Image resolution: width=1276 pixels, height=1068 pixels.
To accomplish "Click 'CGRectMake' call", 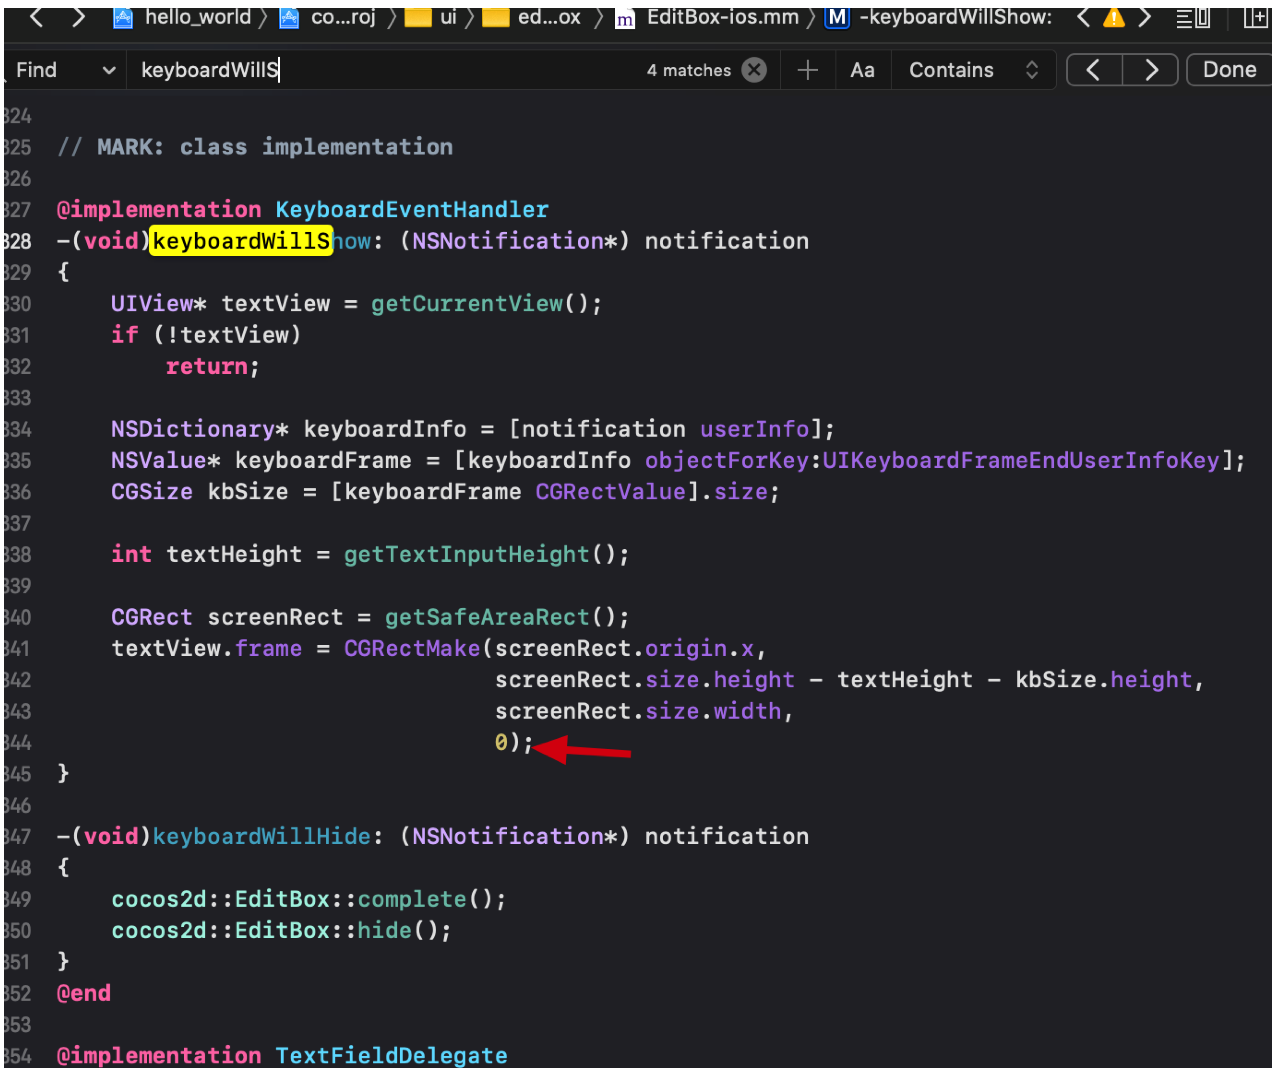I will tap(412, 648).
